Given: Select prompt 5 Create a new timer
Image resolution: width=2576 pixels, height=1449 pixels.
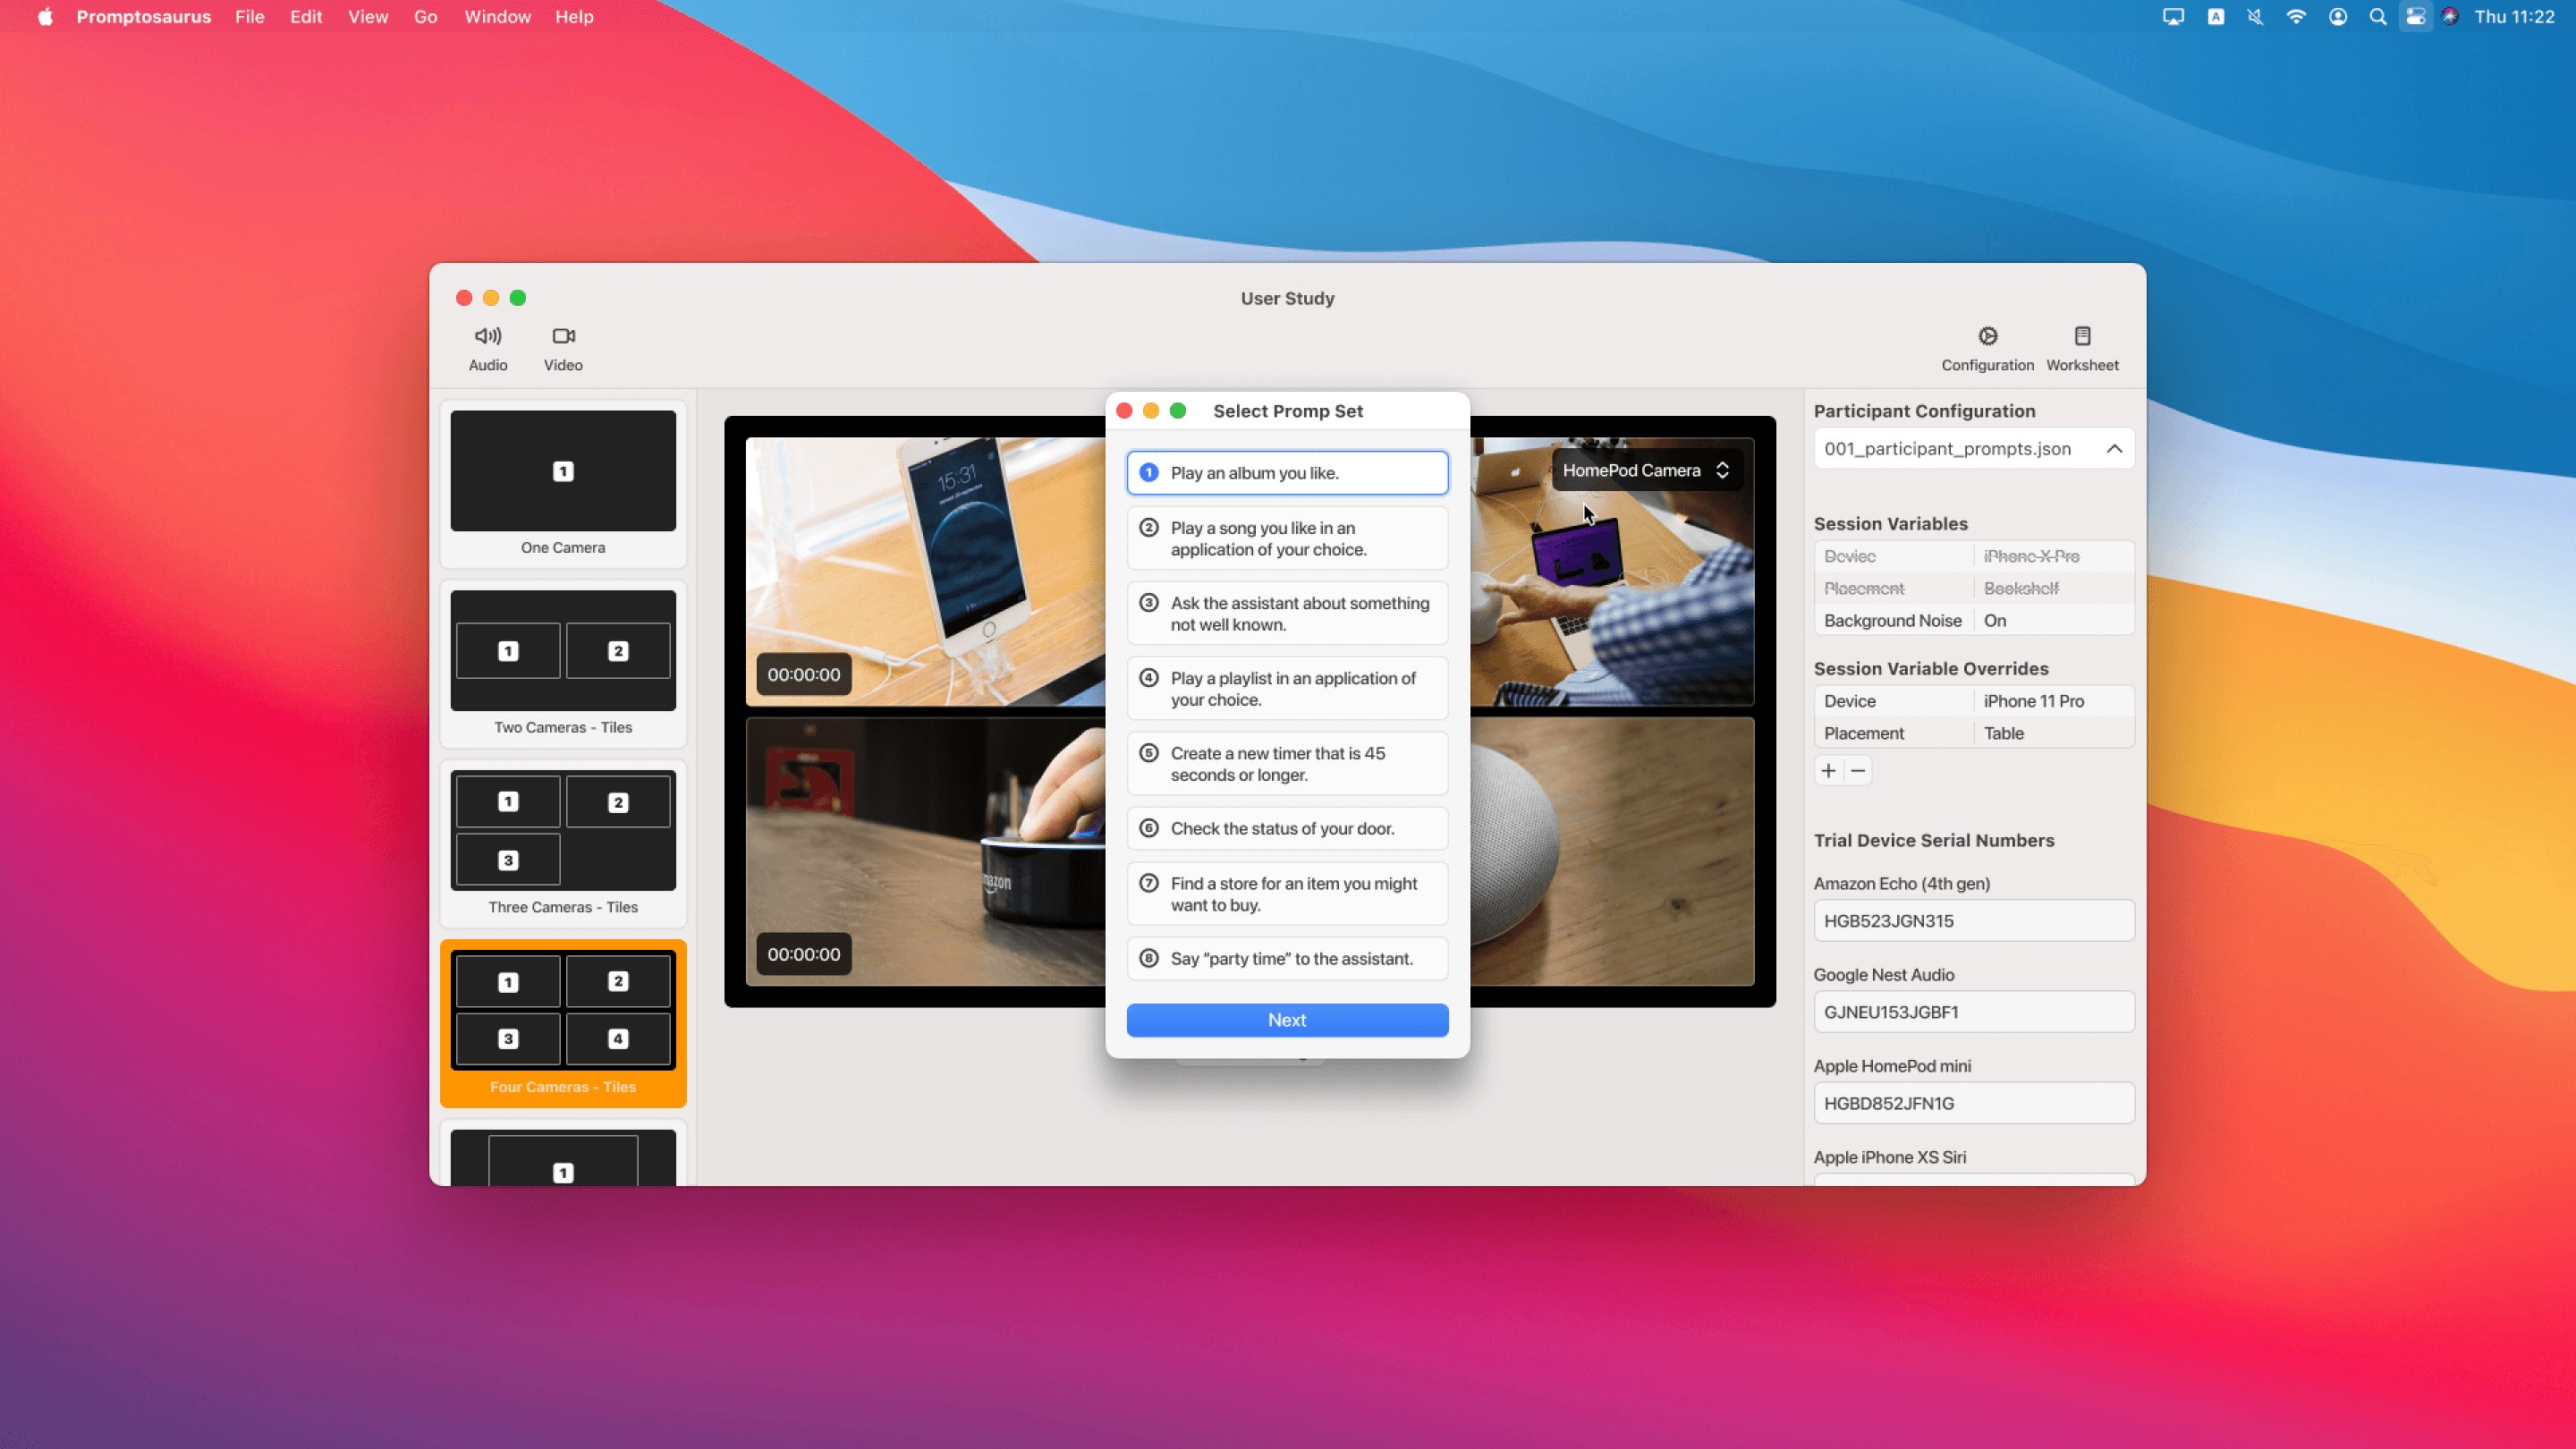Looking at the screenshot, I should point(1287,764).
